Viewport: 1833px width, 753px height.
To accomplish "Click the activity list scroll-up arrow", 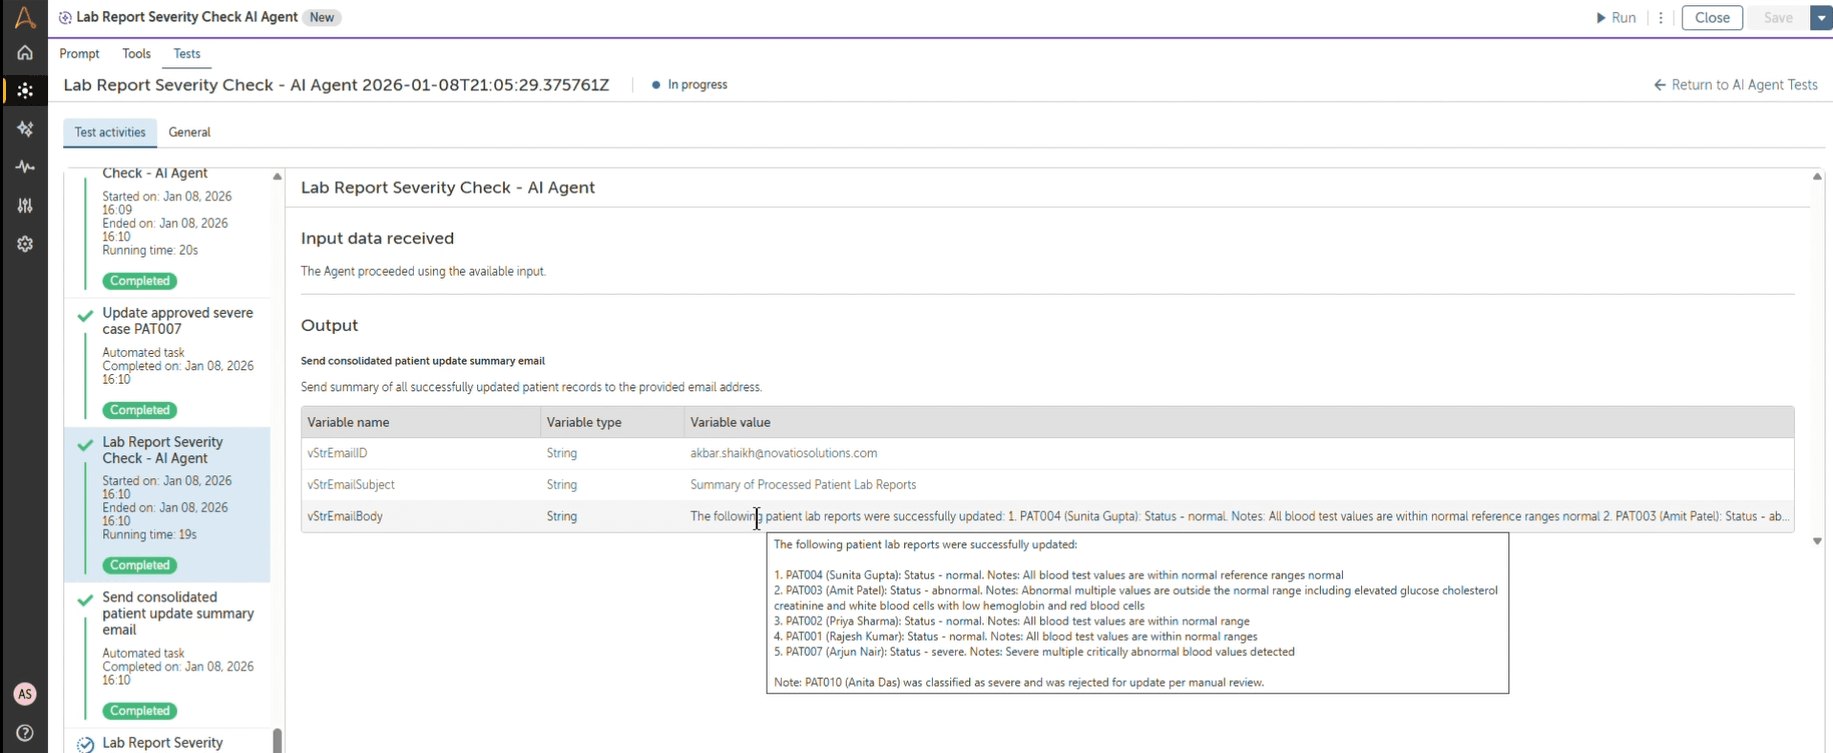I will [x=277, y=177].
